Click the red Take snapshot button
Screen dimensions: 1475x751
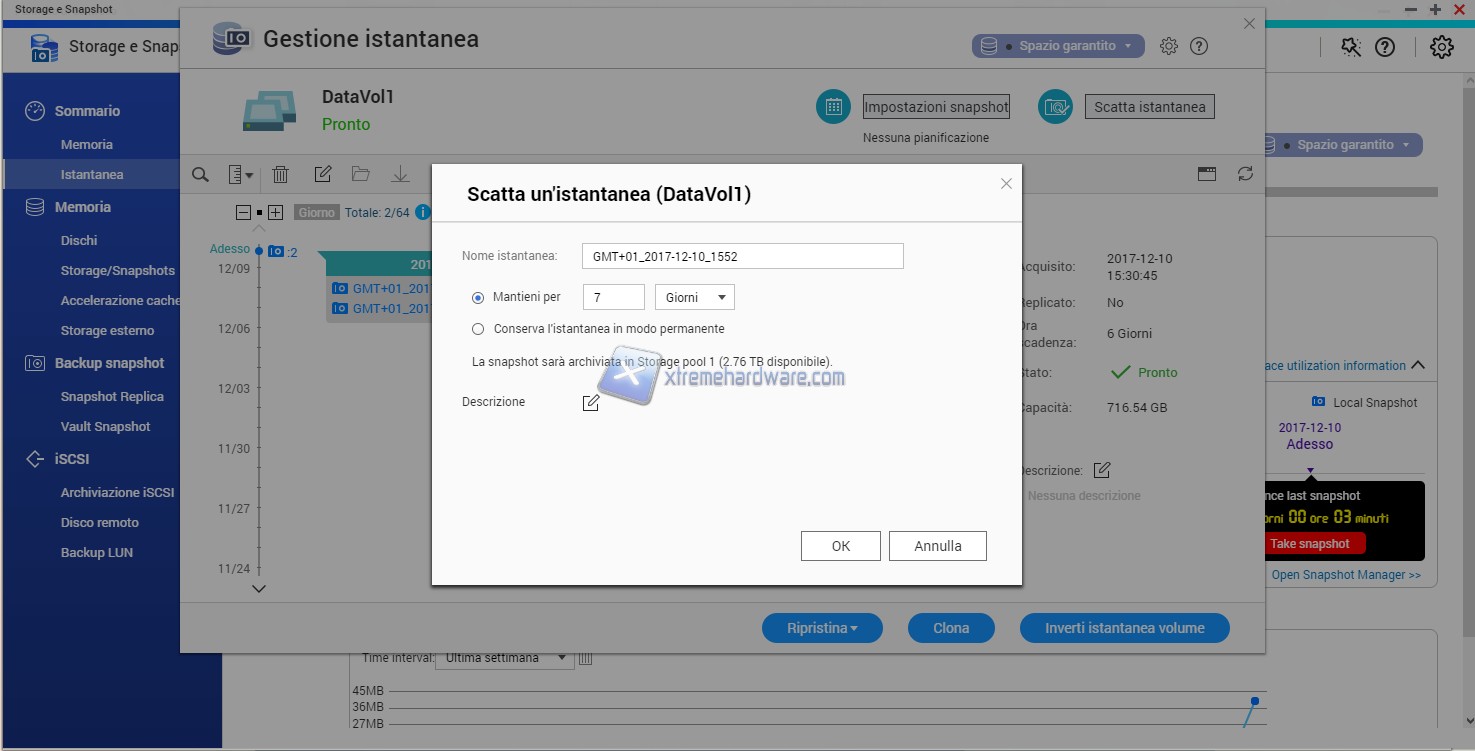(1309, 544)
